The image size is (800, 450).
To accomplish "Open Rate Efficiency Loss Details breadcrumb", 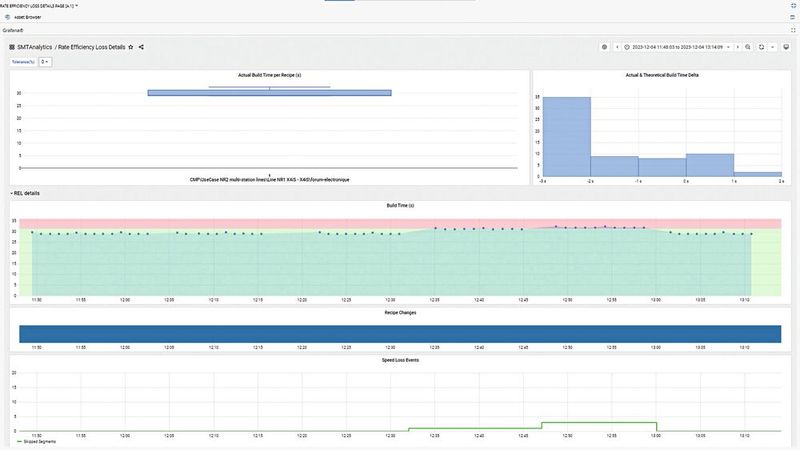I will (92, 47).
